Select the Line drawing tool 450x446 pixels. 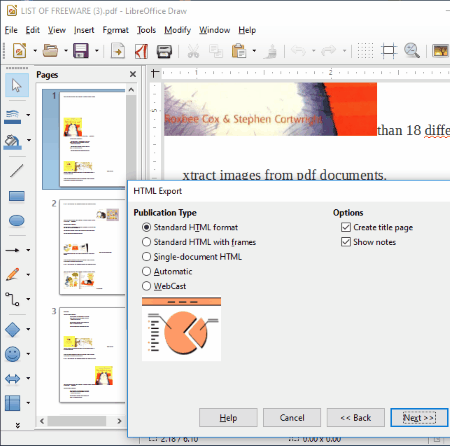[17, 171]
